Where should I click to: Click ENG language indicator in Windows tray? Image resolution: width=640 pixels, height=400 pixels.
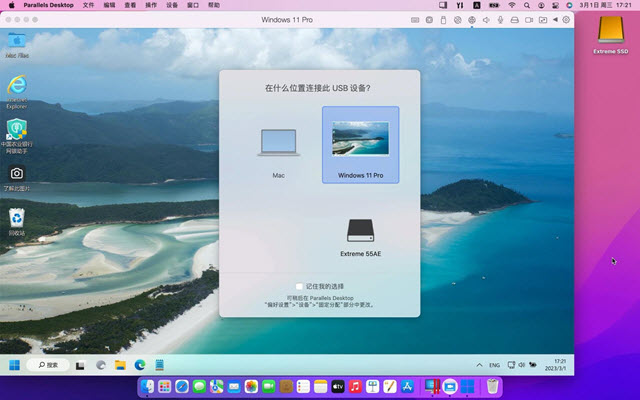(x=494, y=365)
